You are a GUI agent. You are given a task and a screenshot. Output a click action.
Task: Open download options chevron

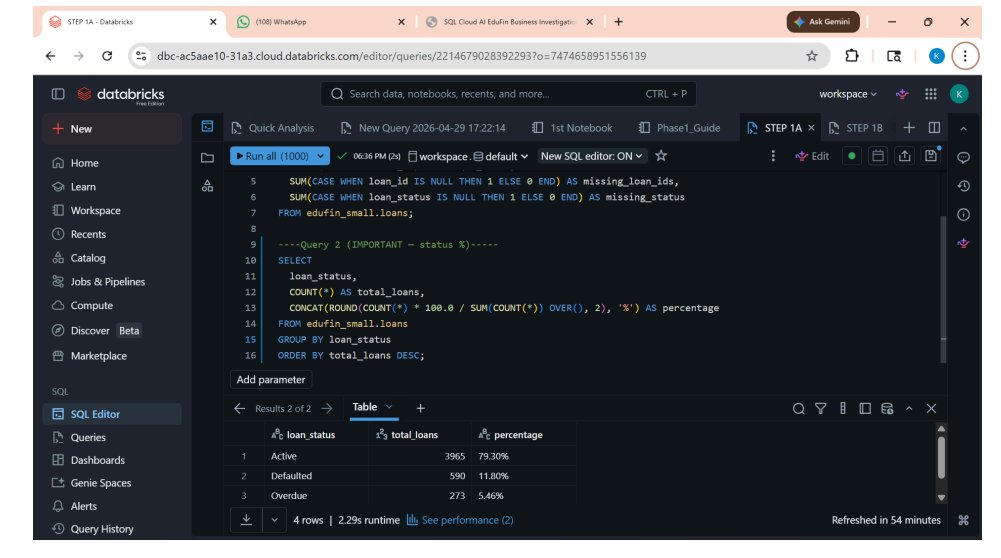pos(275,520)
